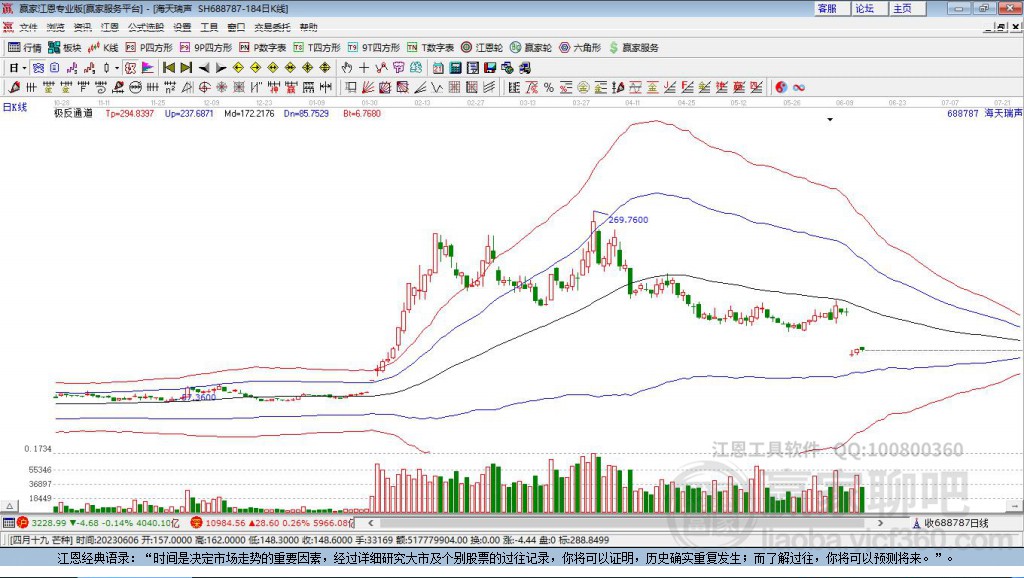Image resolution: width=1024 pixels, height=578 pixels.
Task: Select the zigzag wave line tool
Action: point(436,87)
